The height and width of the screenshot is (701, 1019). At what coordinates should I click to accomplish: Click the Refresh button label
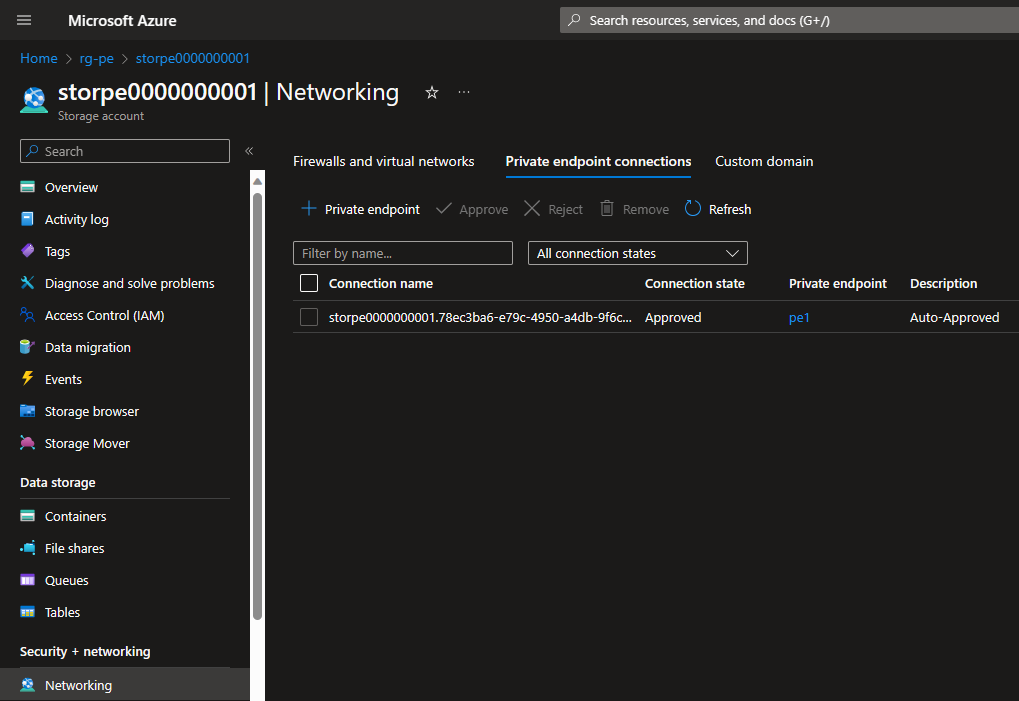tap(730, 209)
